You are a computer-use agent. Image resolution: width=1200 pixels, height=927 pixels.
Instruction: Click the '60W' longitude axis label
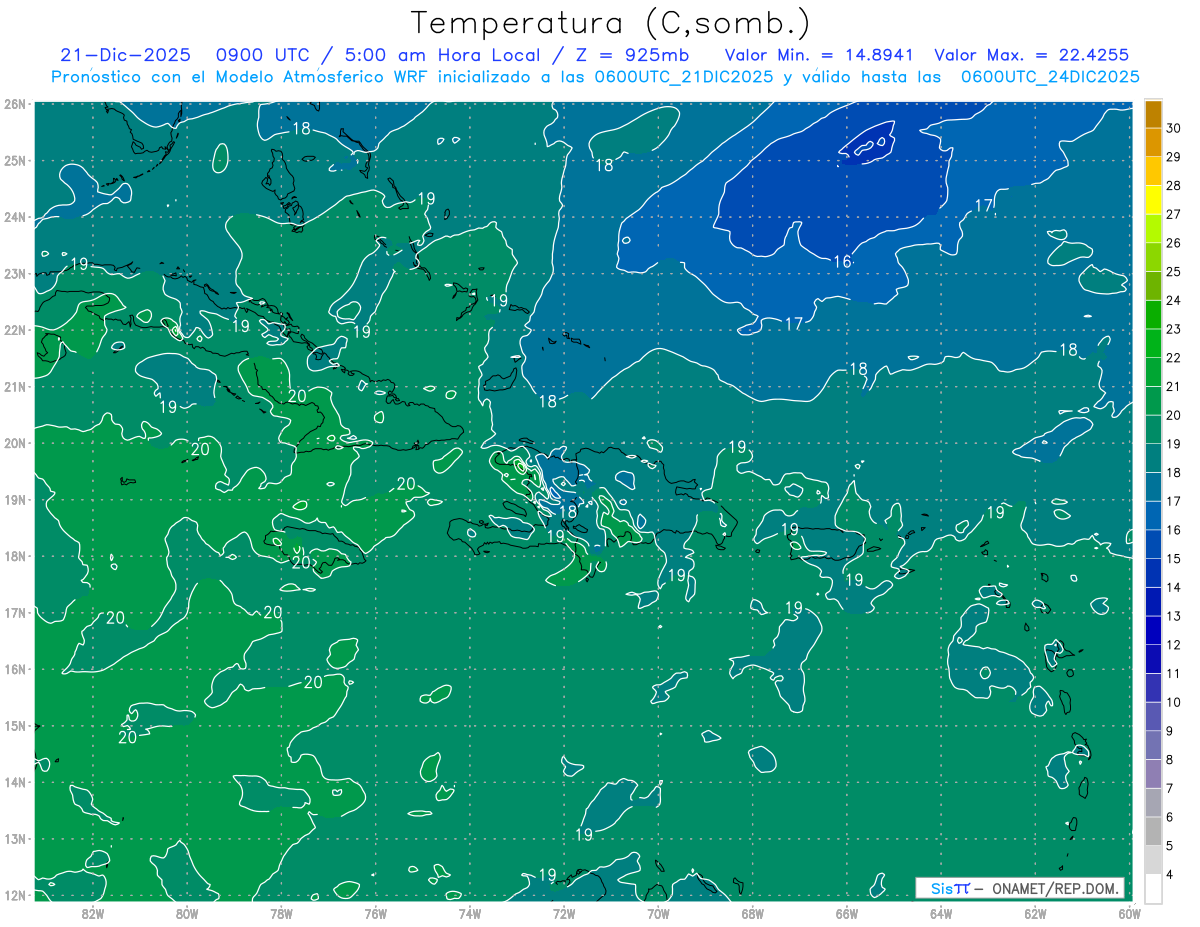pyautogui.click(x=1129, y=913)
